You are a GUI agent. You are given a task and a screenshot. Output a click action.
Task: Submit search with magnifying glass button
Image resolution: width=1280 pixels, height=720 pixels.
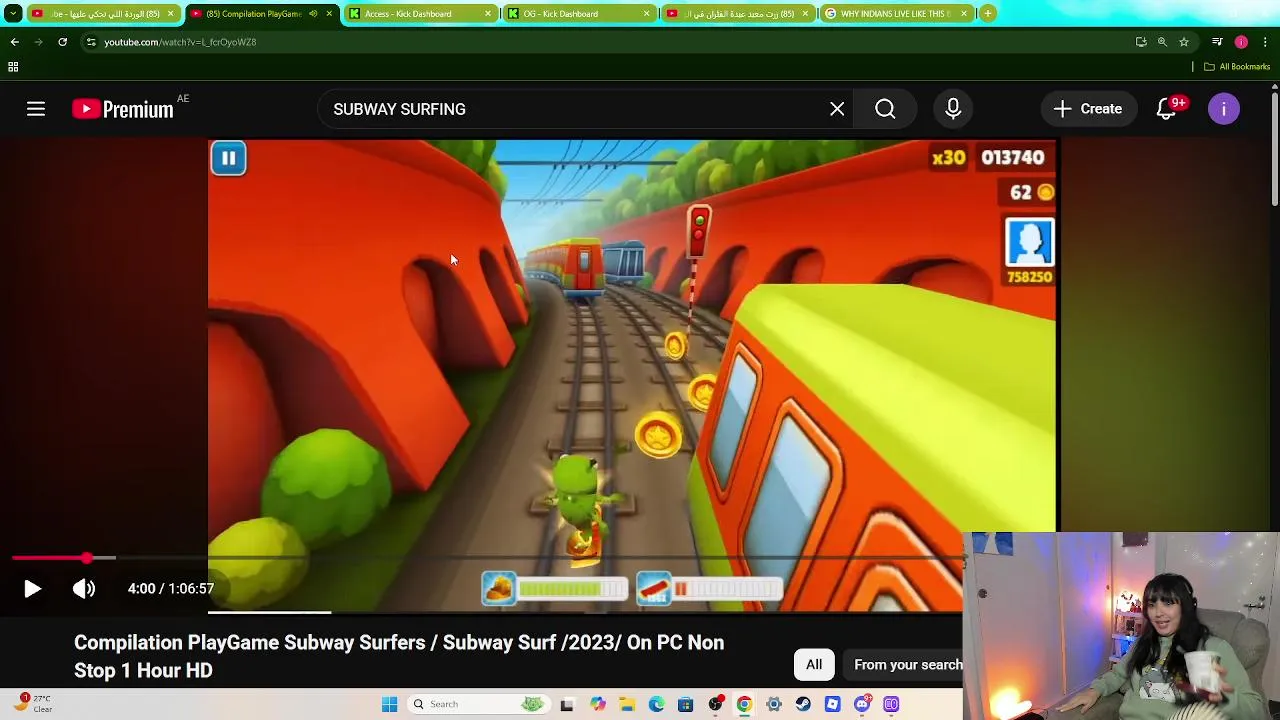pyautogui.click(x=885, y=109)
